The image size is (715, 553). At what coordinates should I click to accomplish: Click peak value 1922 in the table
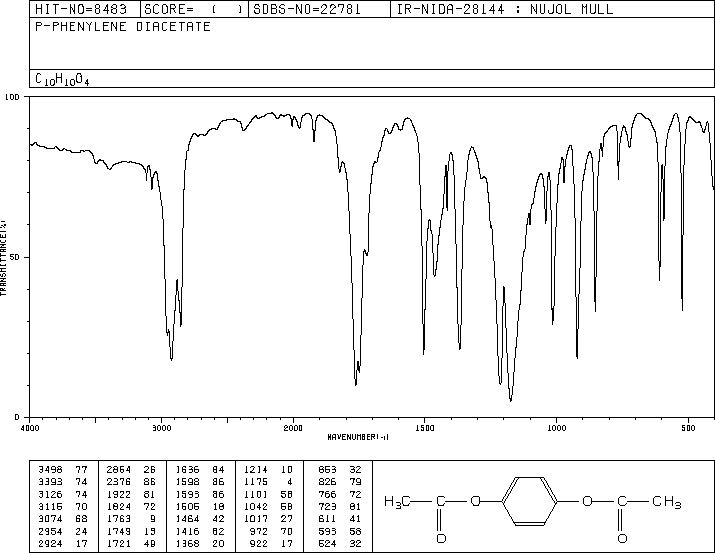coord(119,494)
